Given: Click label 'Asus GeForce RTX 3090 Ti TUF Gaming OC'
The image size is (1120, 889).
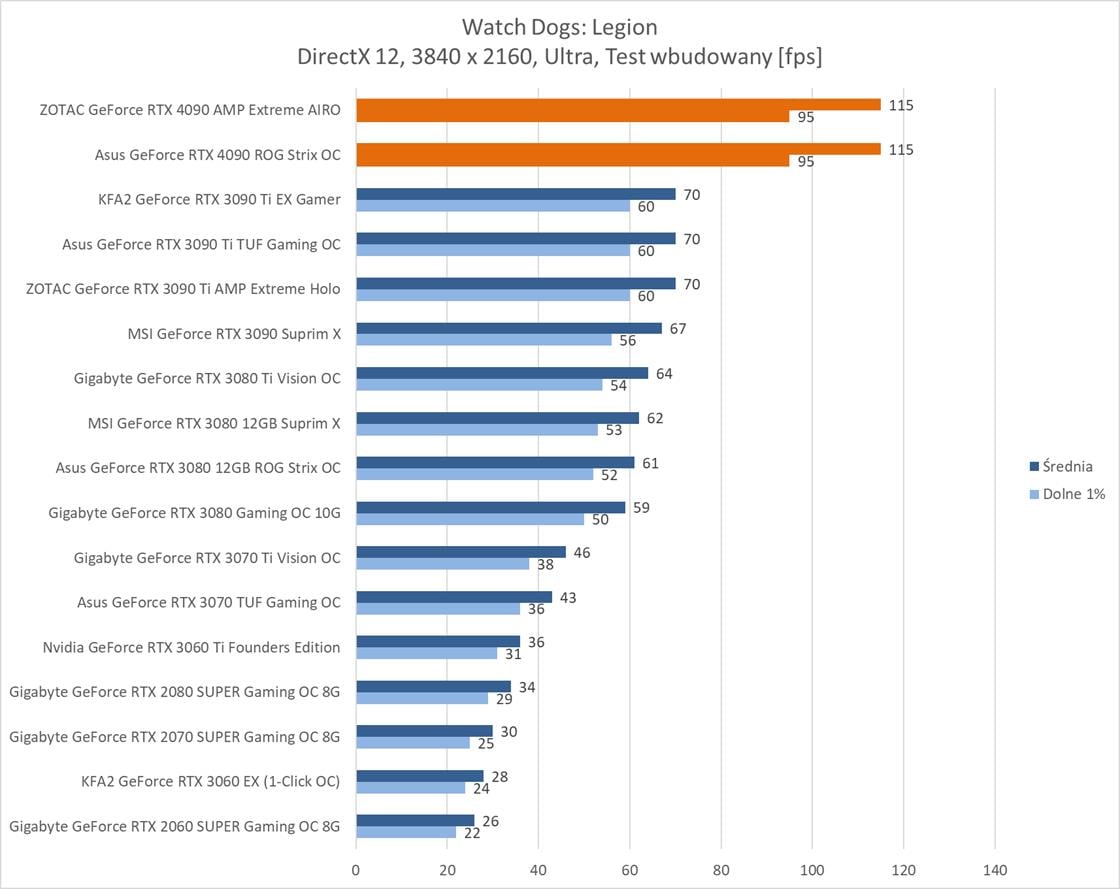Looking at the screenshot, I should pos(201,244).
